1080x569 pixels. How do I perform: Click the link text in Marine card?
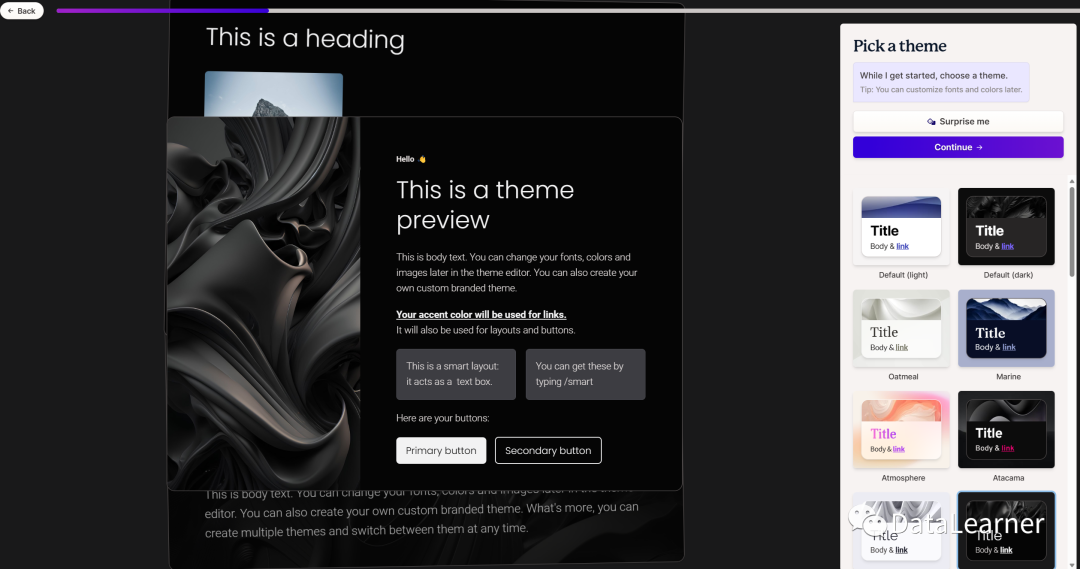[1009, 347]
